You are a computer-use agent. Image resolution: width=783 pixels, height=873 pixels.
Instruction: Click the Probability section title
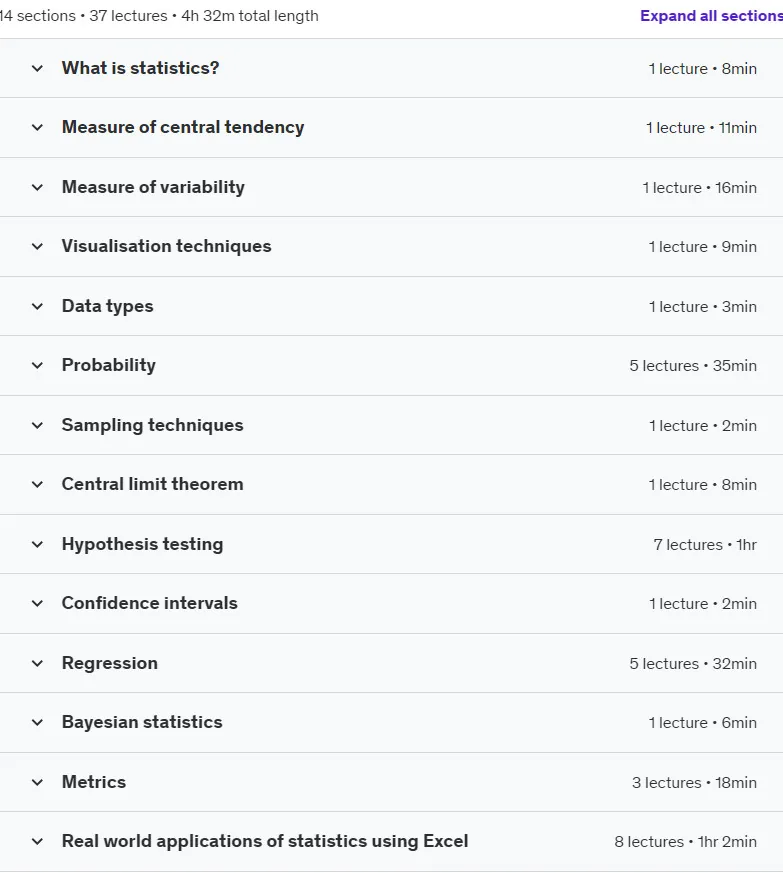pos(109,365)
